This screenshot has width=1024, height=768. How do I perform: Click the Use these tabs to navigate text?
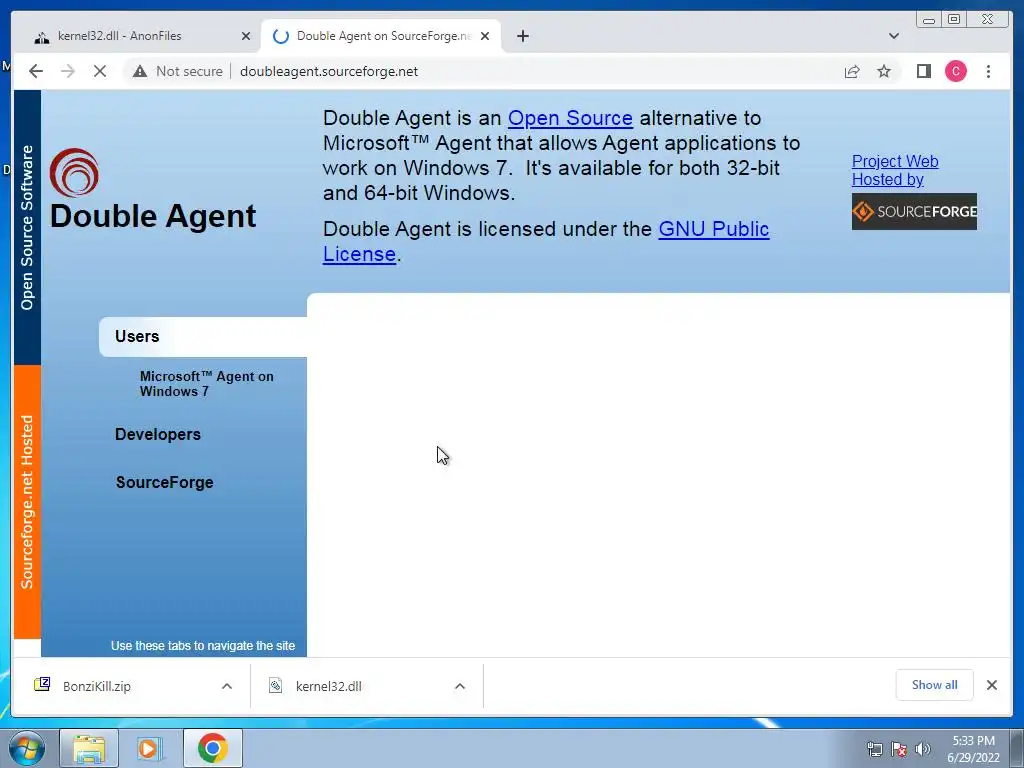pos(202,646)
